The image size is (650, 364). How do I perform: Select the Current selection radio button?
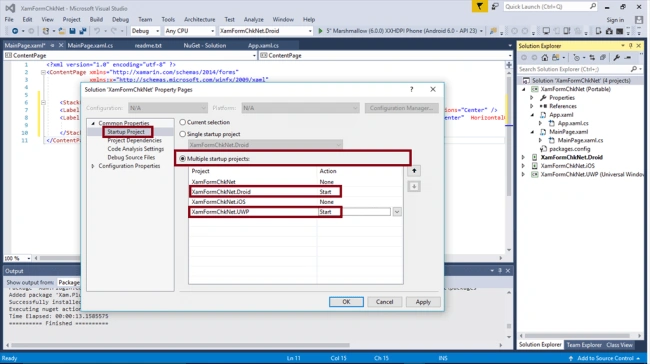182,122
